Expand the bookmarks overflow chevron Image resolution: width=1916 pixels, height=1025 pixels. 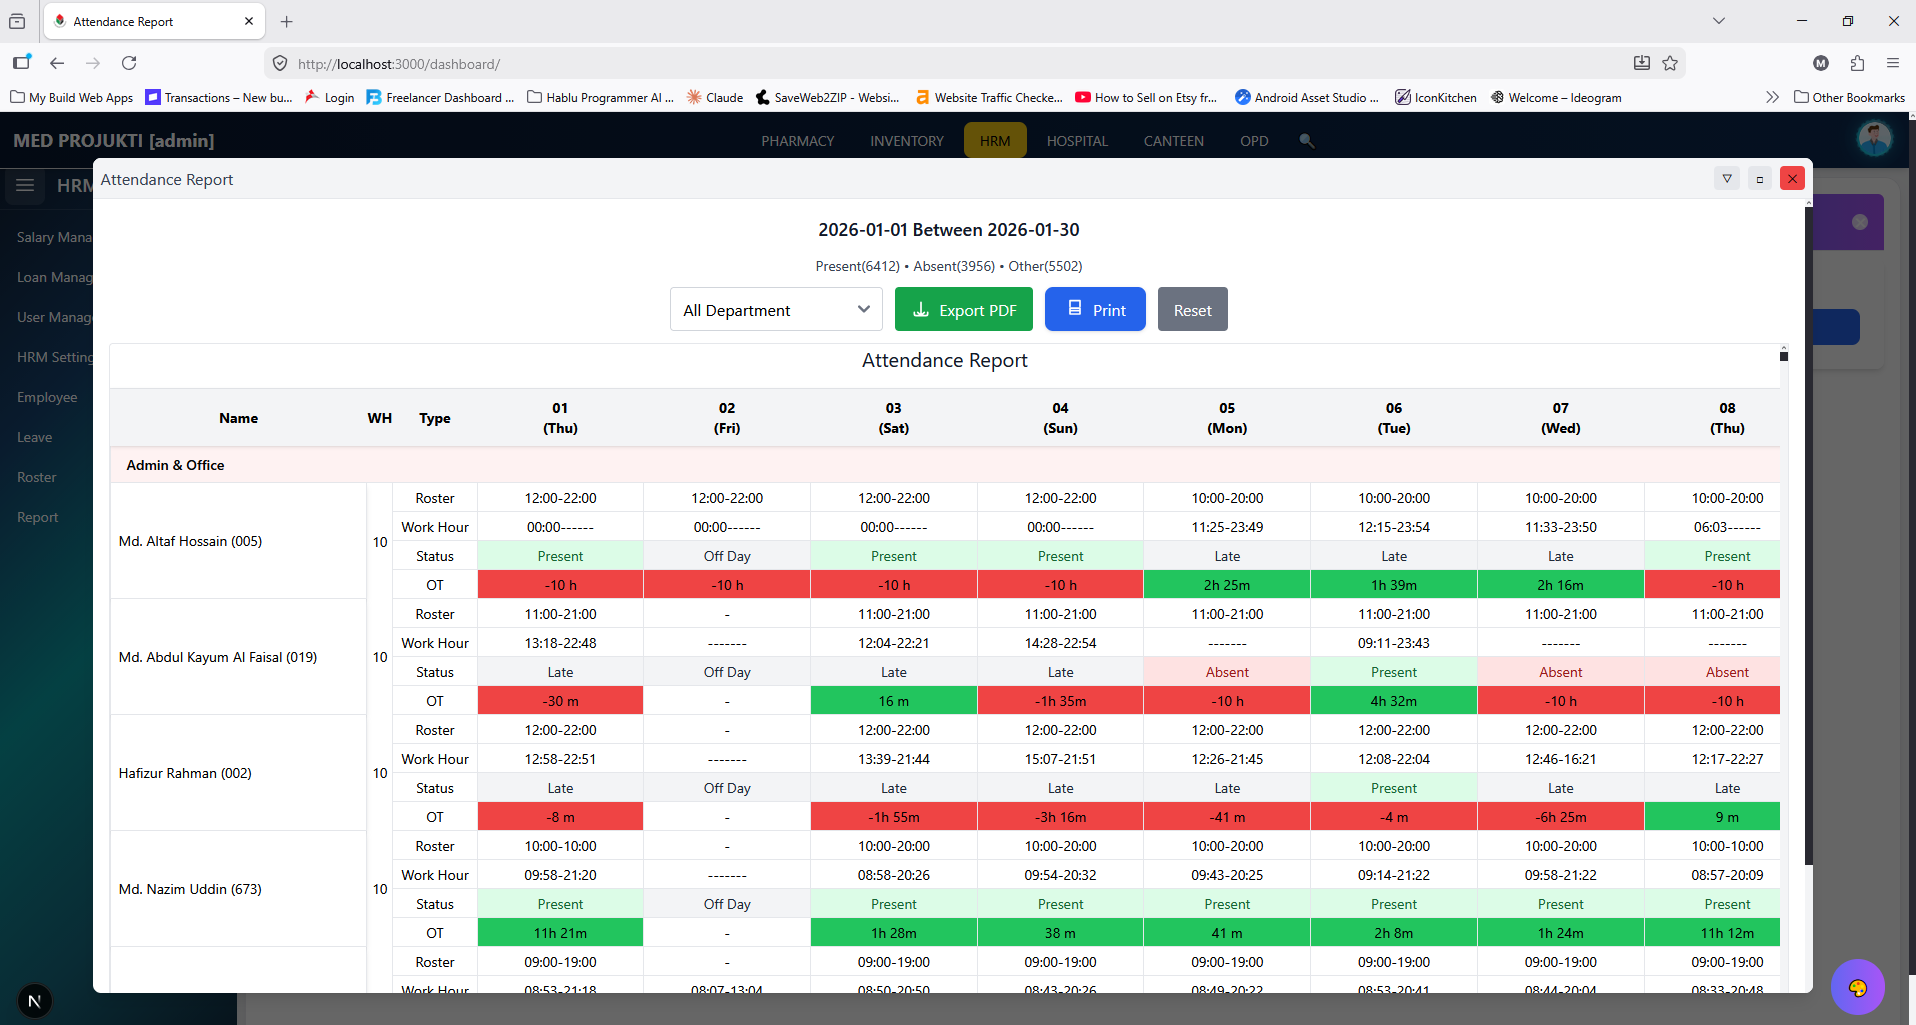(1772, 97)
